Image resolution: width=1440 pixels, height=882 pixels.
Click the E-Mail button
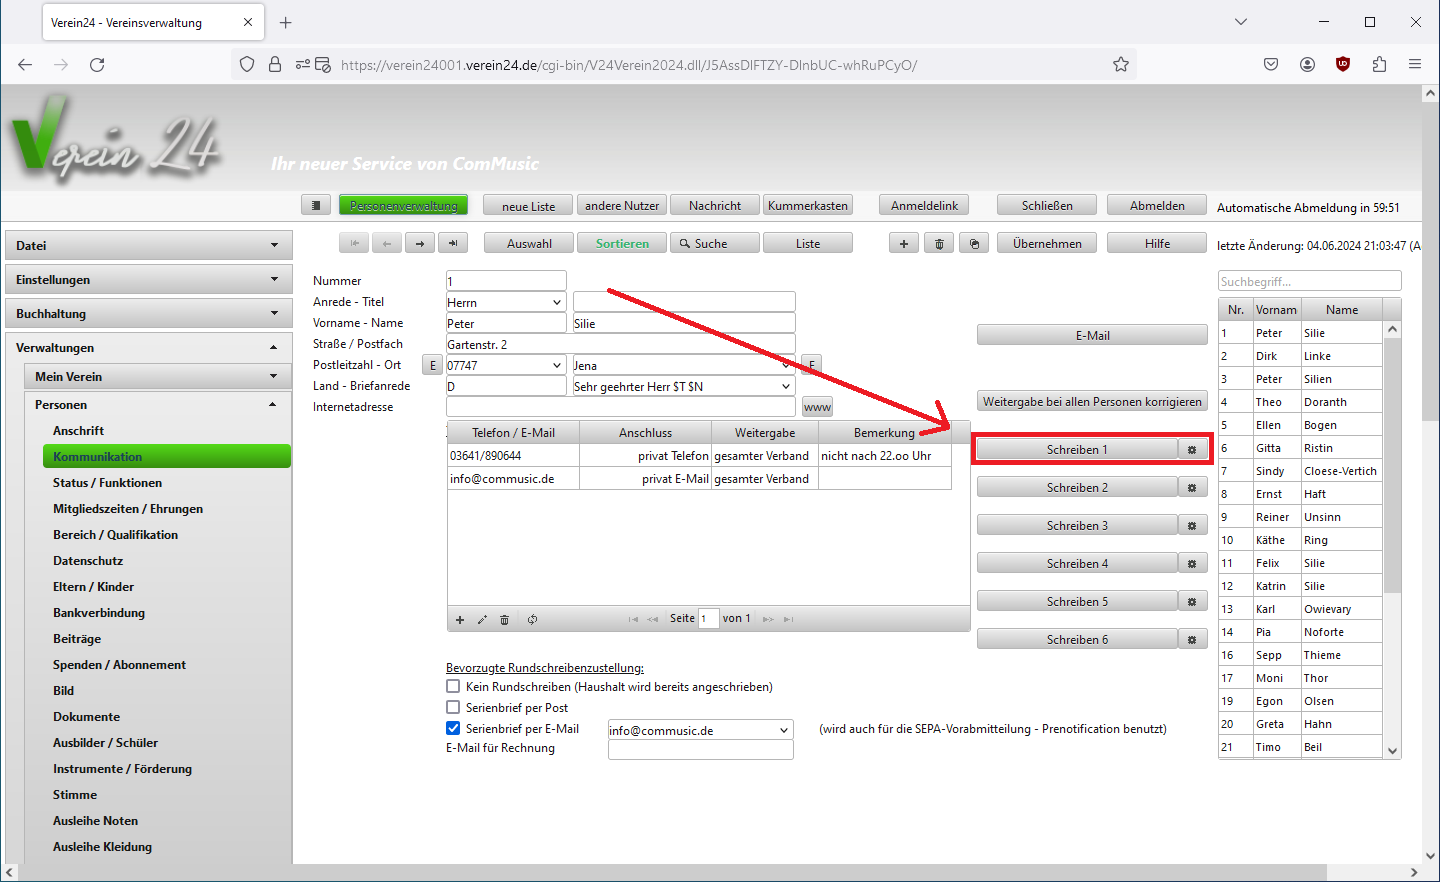[1092, 335]
